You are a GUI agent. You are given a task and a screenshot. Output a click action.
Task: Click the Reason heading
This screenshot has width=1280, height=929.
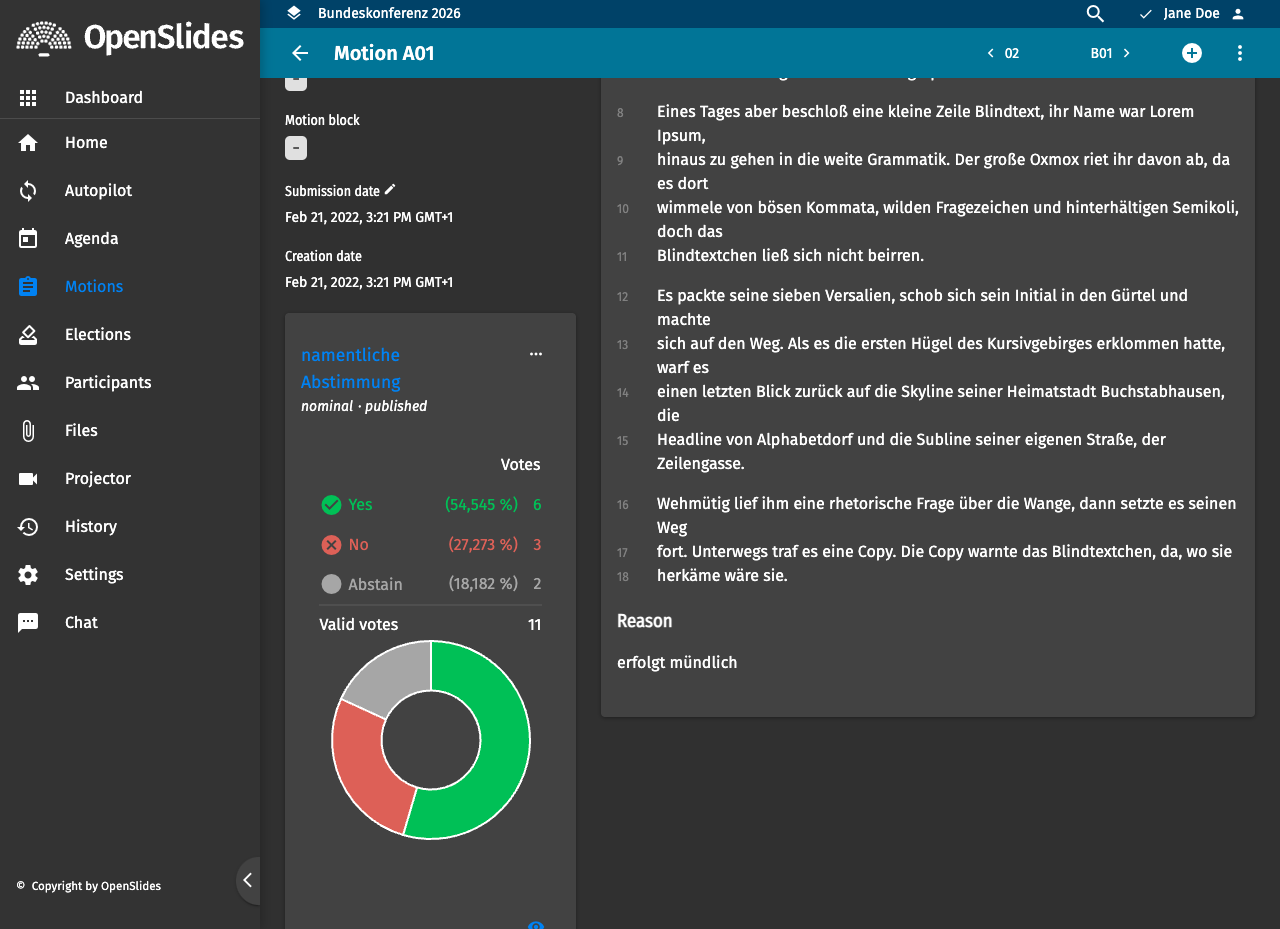pos(644,621)
